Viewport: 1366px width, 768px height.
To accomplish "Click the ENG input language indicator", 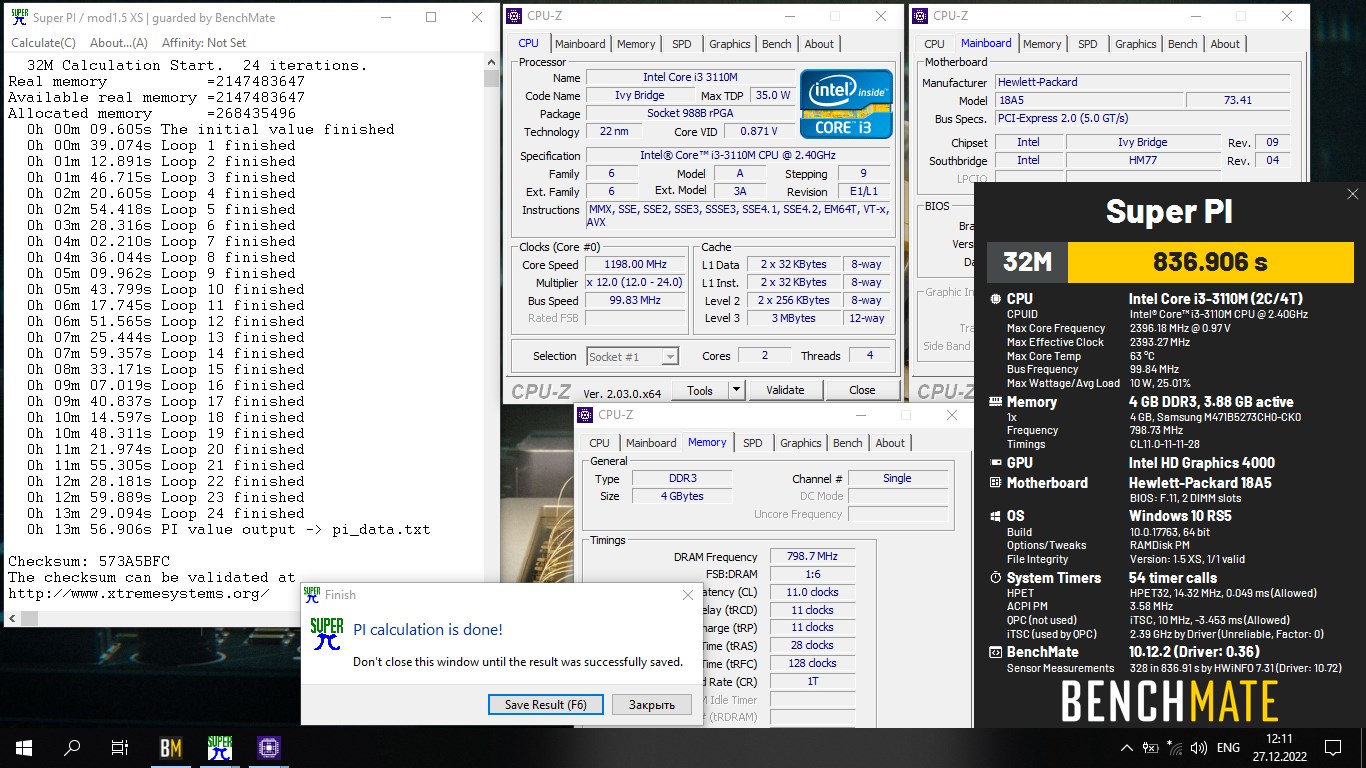I will coord(1228,747).
